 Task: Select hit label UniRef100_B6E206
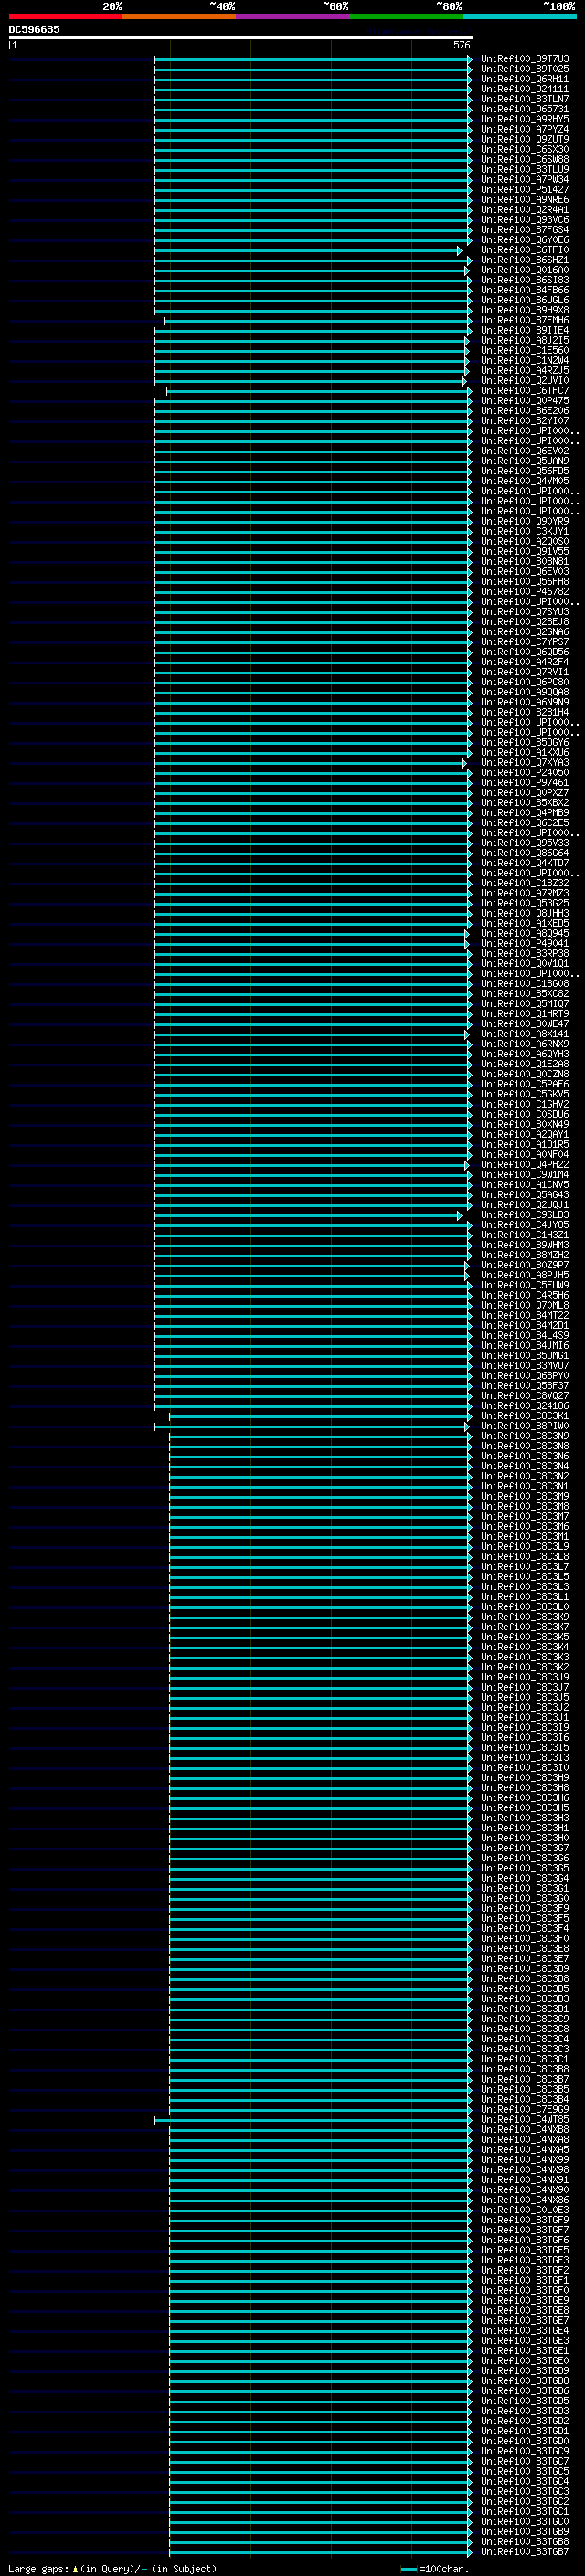point(524,410)
